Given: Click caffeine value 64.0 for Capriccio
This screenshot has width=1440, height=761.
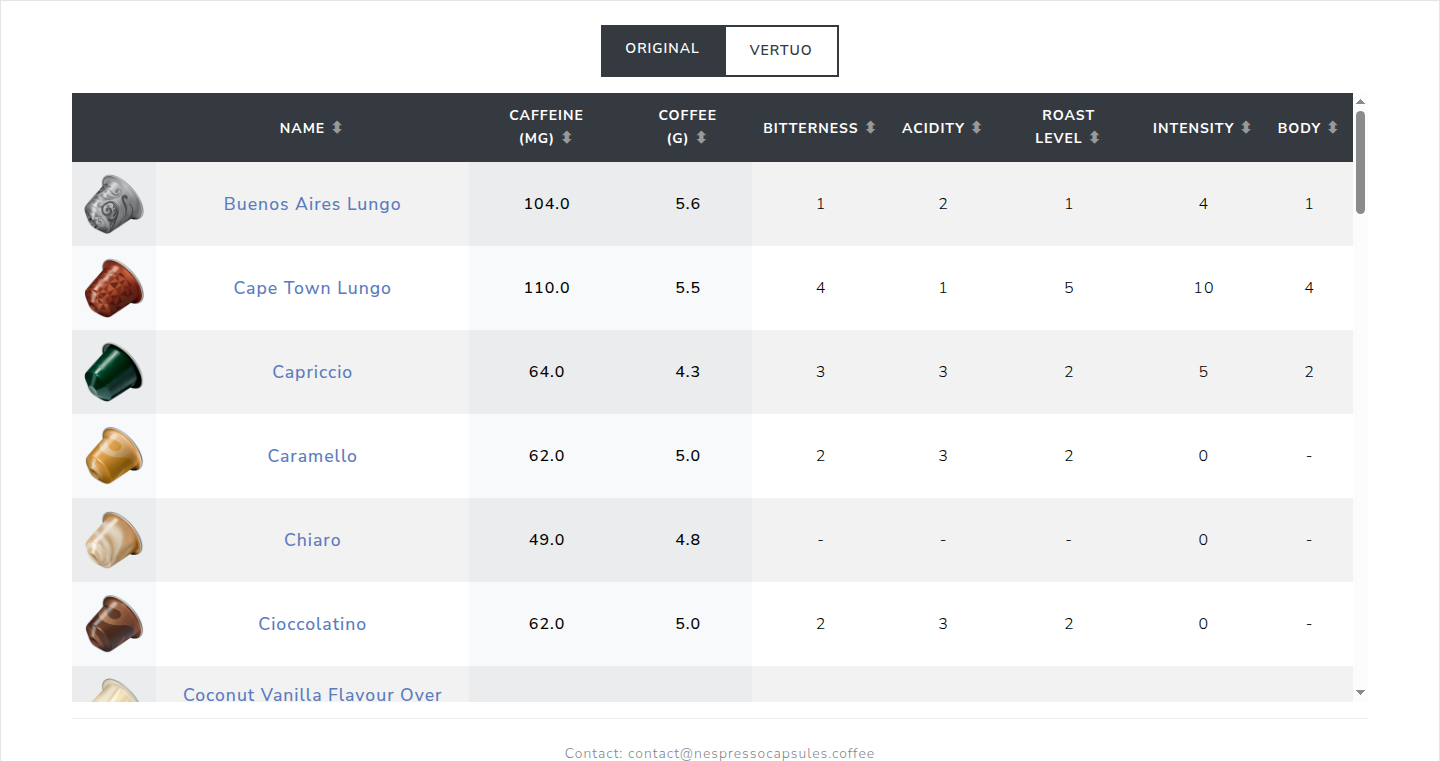Looking at the screenshot, I should 547,372.
